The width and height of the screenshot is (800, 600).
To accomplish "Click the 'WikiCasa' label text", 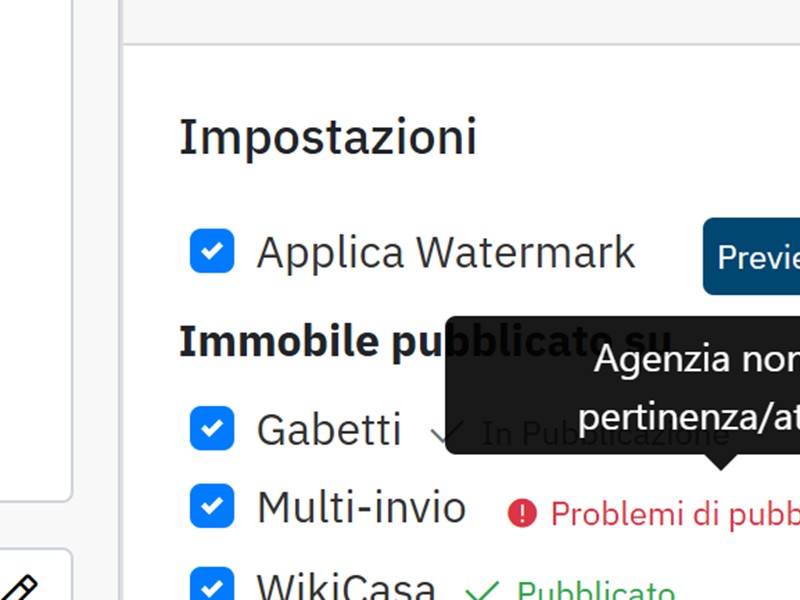I will click(346, 587).
